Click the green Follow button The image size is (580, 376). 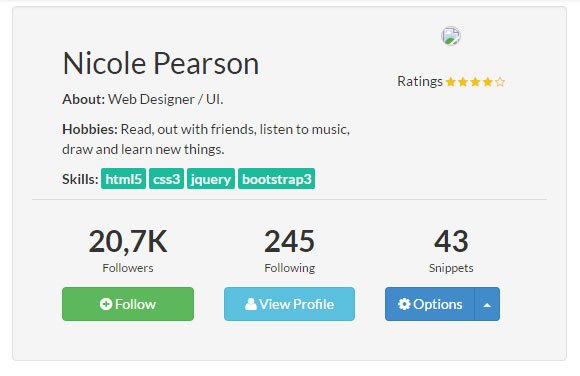pos(128,304)
